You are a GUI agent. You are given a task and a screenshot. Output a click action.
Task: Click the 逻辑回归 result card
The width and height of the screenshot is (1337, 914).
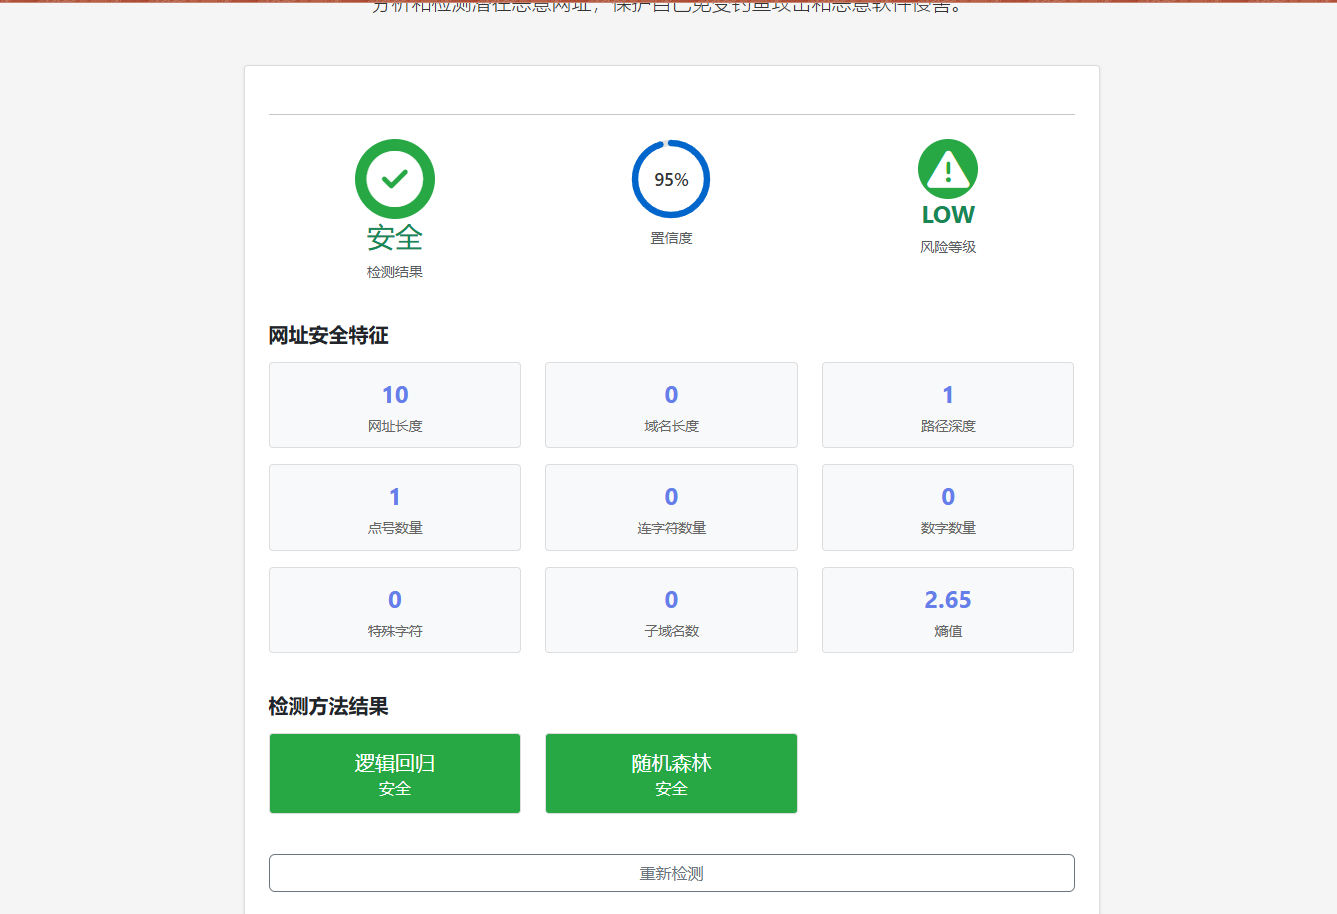395,774
